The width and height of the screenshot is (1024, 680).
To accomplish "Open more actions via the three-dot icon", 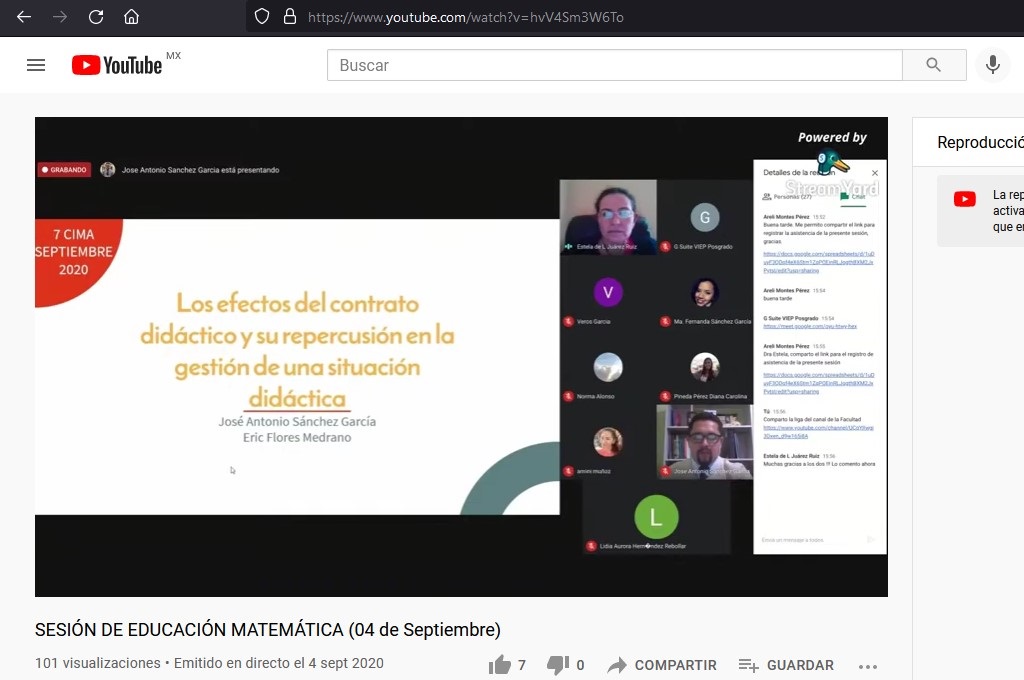I will (868, 666).
